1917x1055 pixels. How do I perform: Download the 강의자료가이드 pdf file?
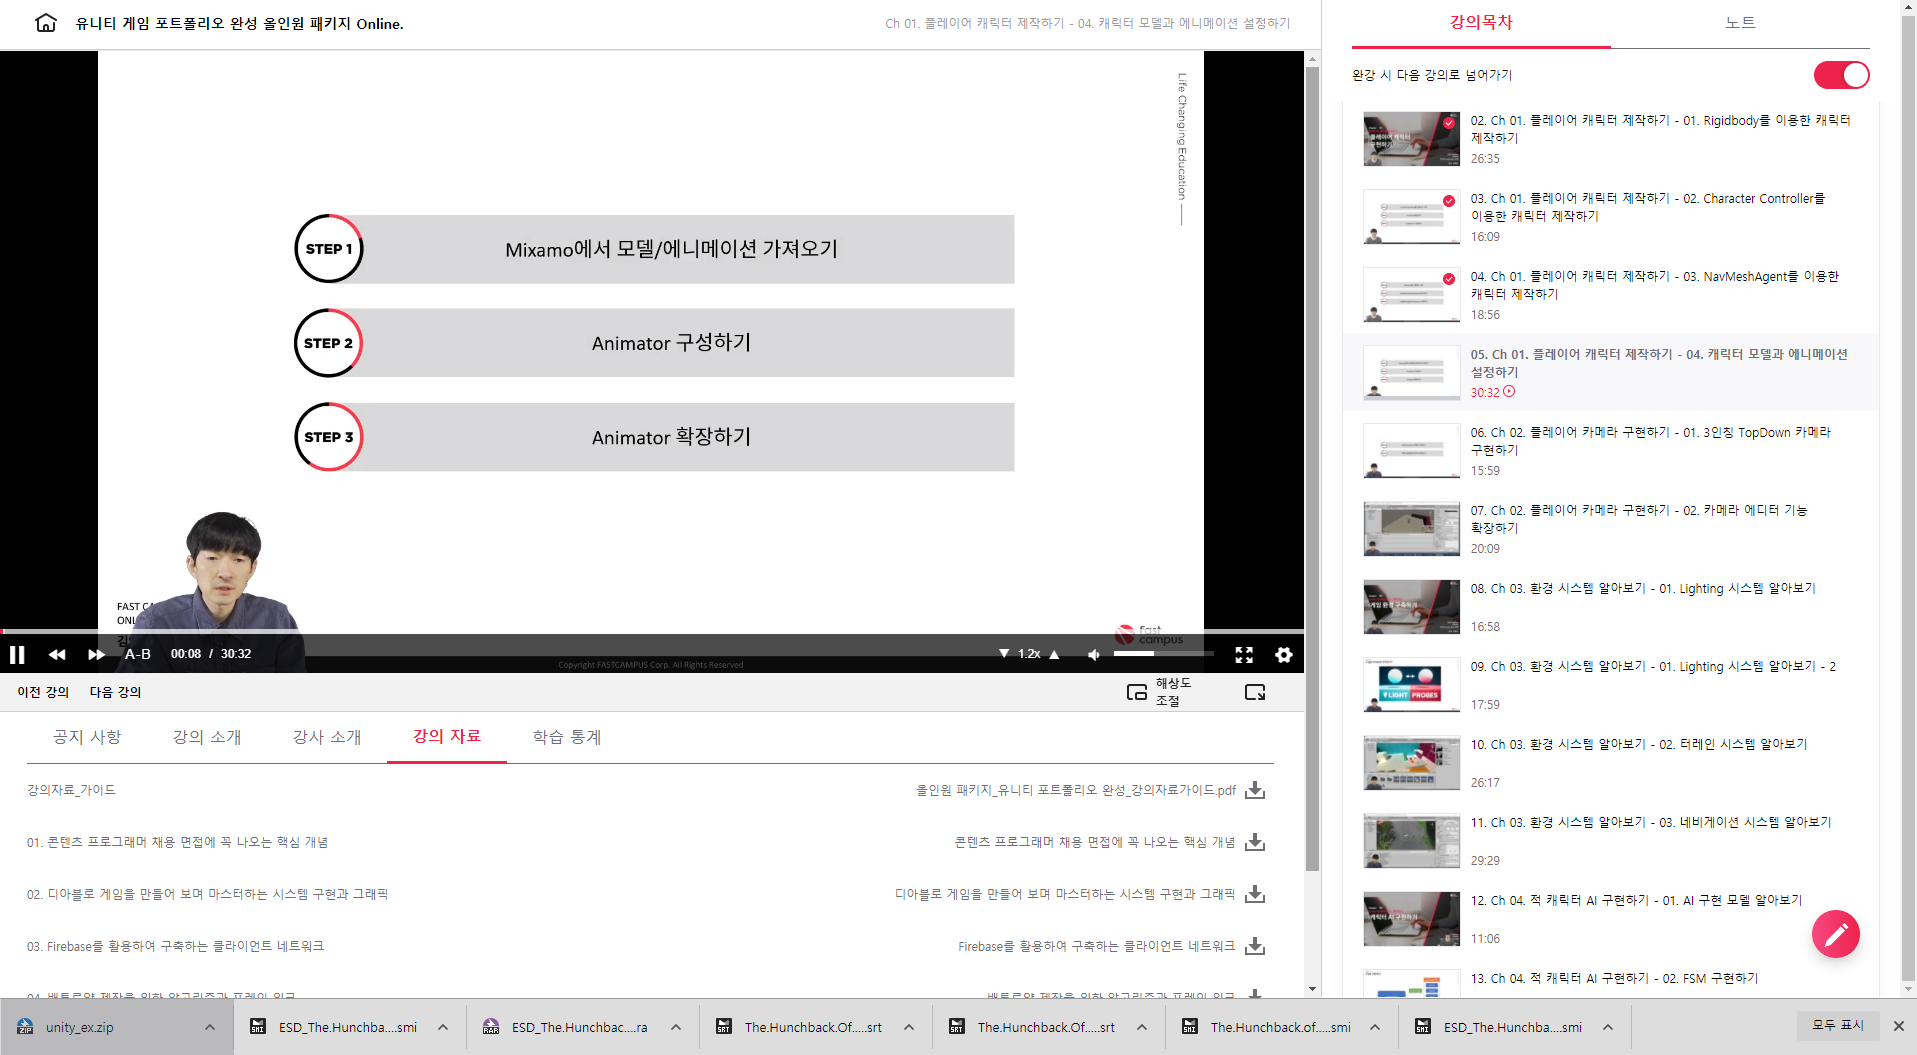(1255, 790)
